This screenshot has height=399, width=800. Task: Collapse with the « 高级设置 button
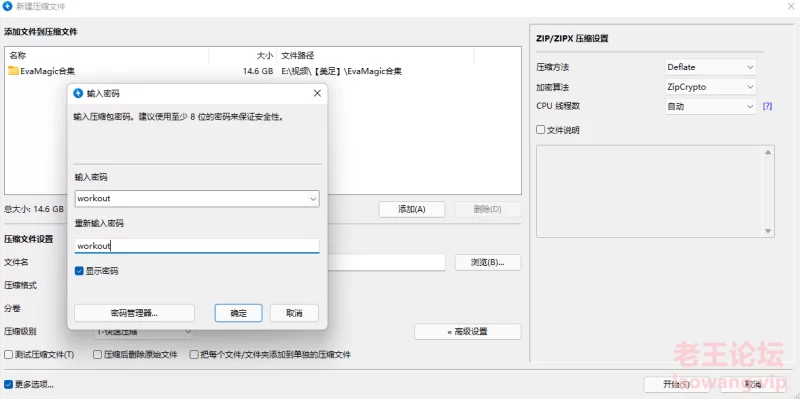click(x=467, y=332)
